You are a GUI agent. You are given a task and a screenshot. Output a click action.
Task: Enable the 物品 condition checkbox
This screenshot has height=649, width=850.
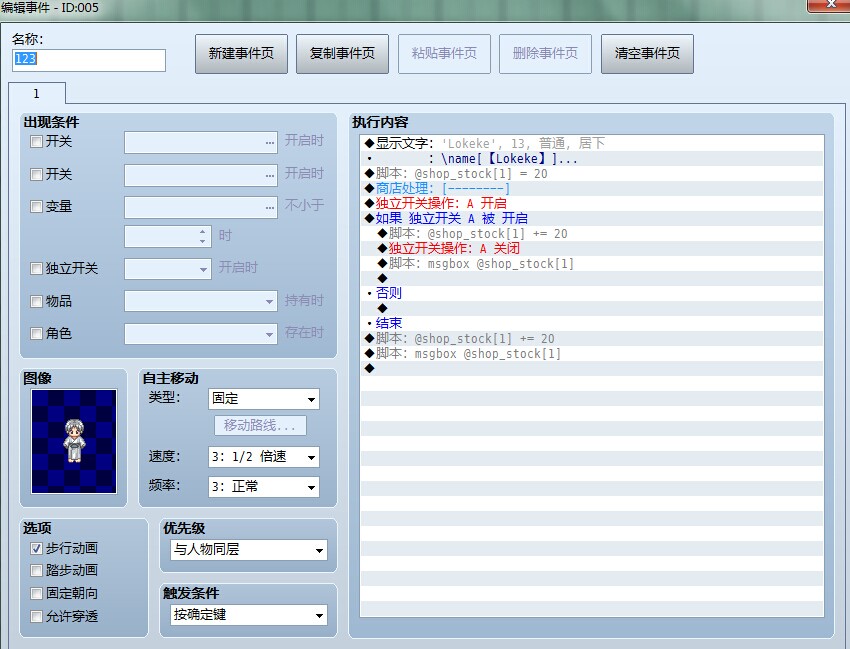pyautogui.click(x=36, y=301)
